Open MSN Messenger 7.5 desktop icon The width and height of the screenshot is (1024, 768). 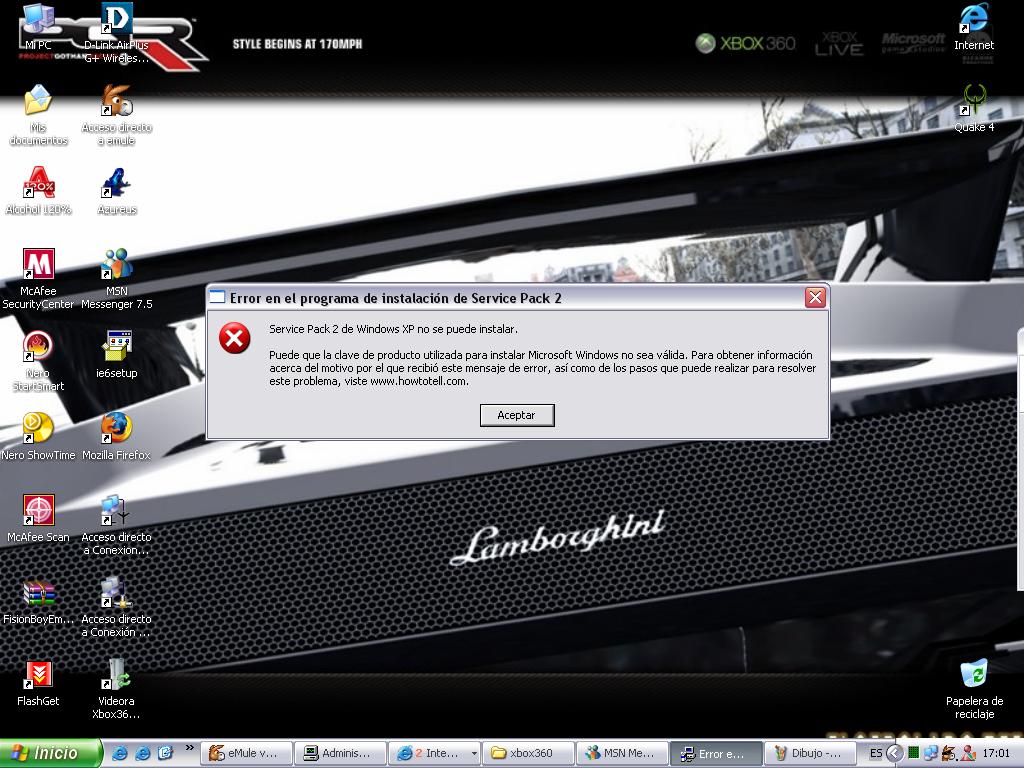[x=116, y=279]
